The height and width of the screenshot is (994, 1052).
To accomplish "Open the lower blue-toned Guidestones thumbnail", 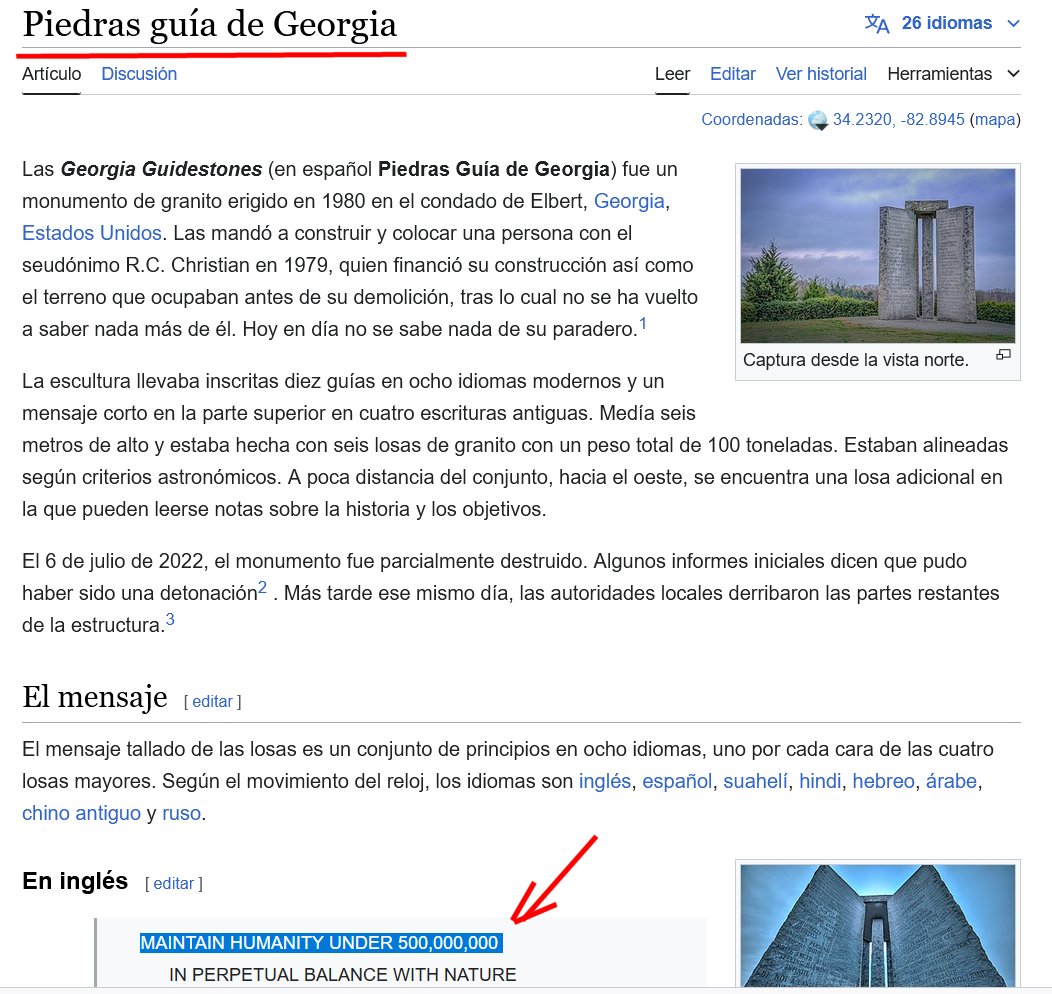I will 877,925.
